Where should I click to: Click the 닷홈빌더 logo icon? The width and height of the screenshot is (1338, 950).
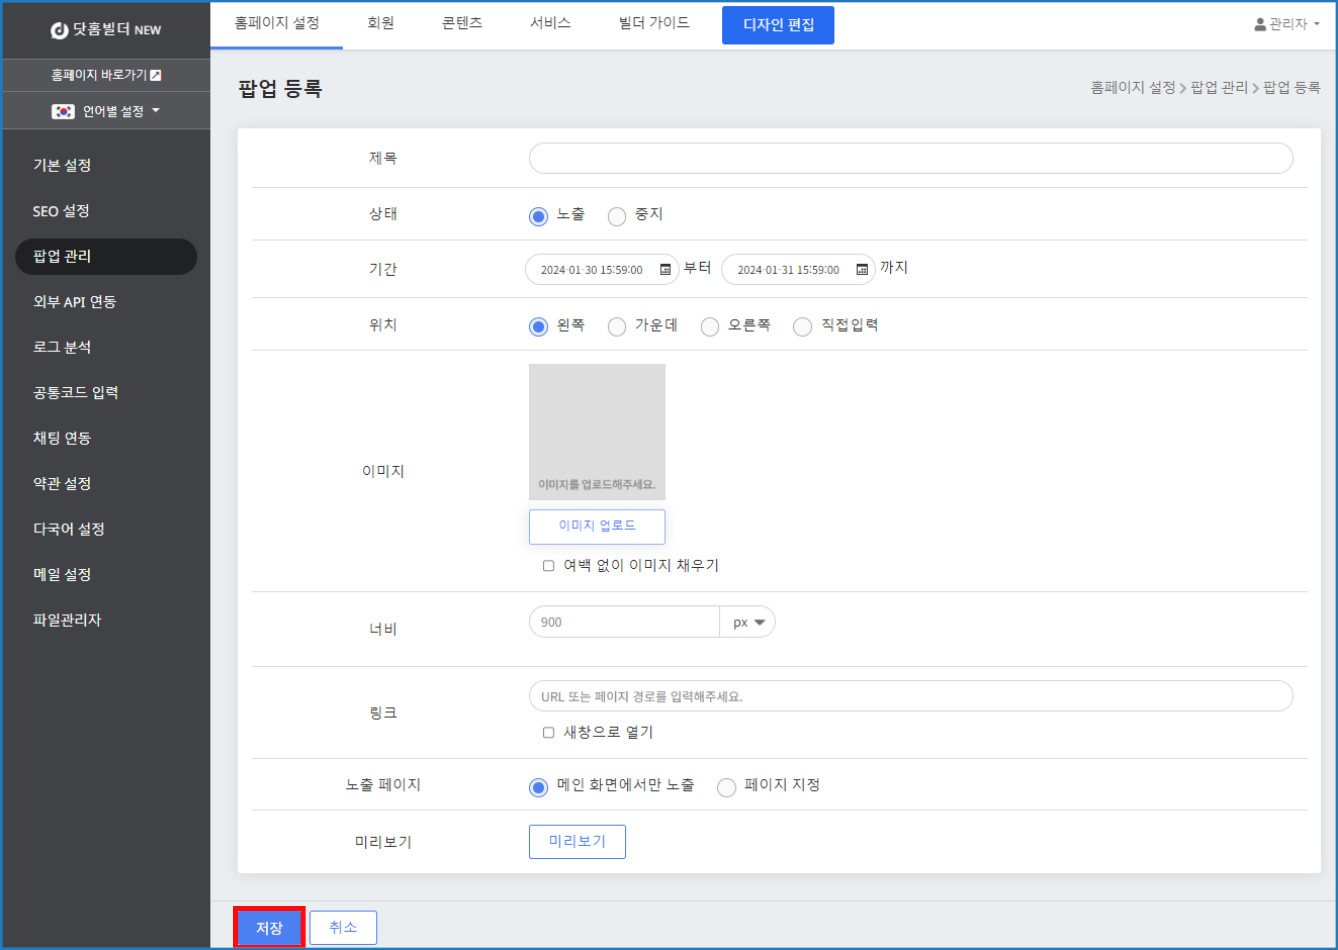pos(59,30)
